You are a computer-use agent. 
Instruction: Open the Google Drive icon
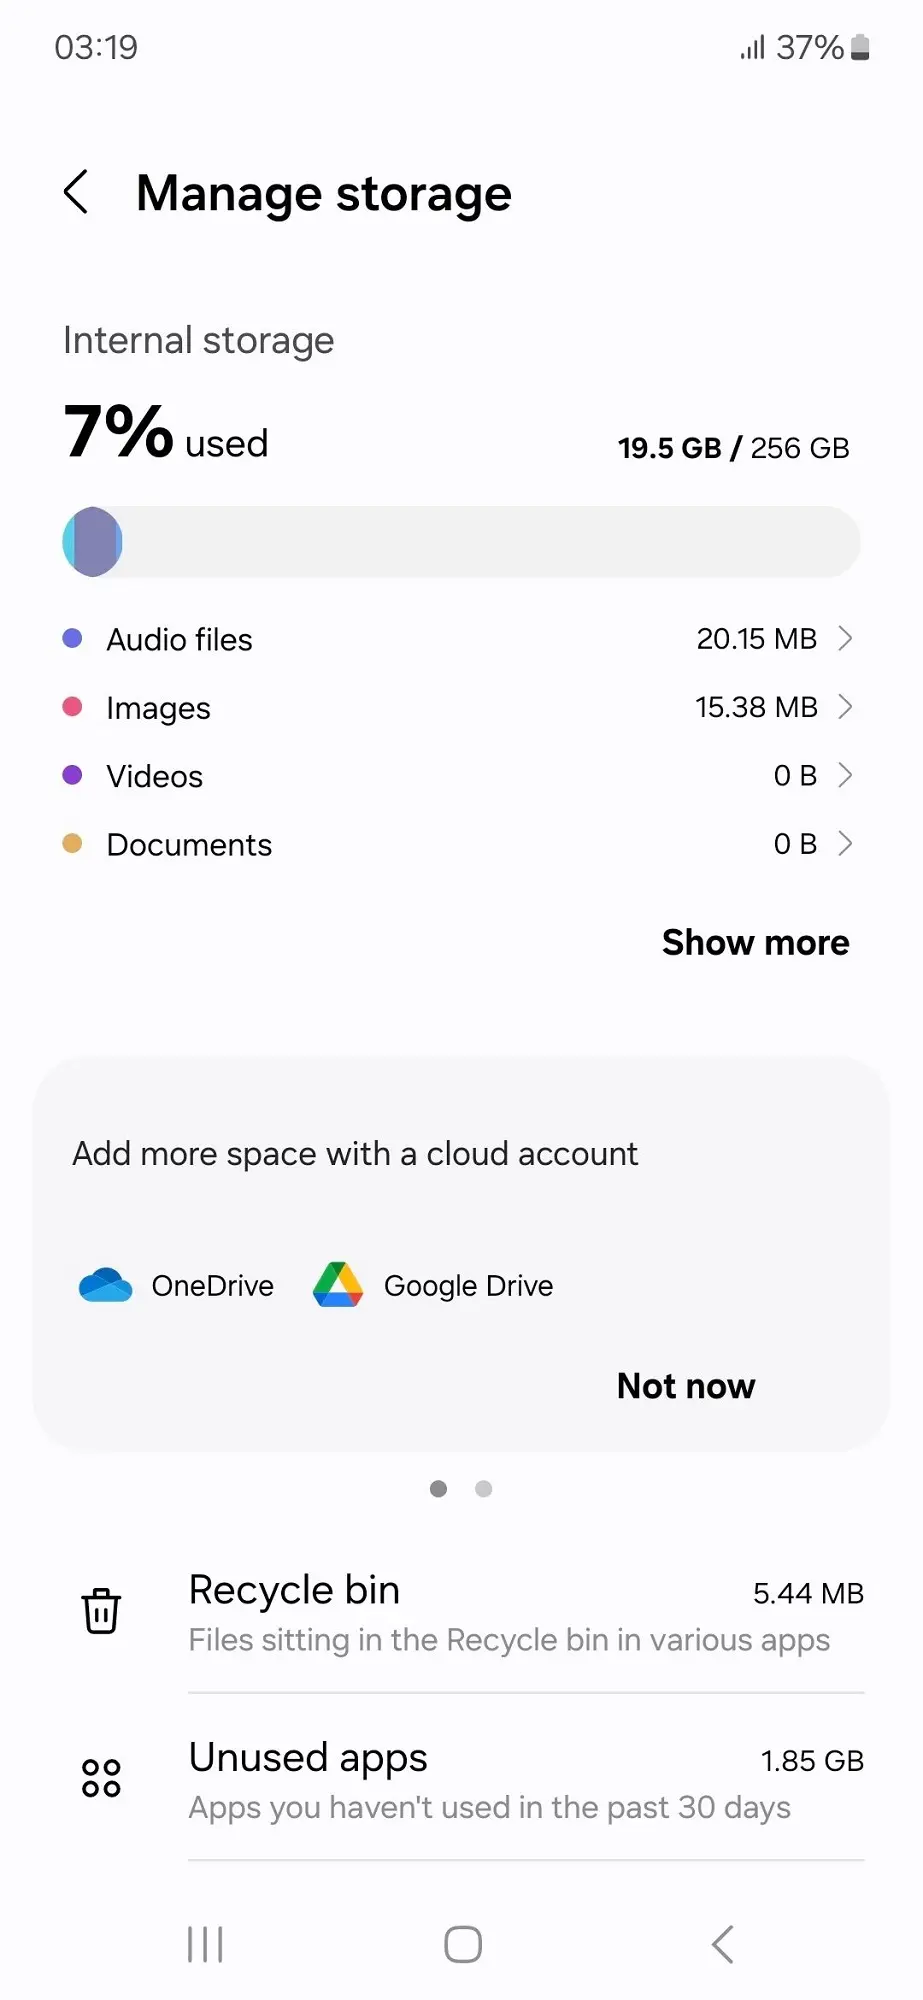[x=338, y=1285]
